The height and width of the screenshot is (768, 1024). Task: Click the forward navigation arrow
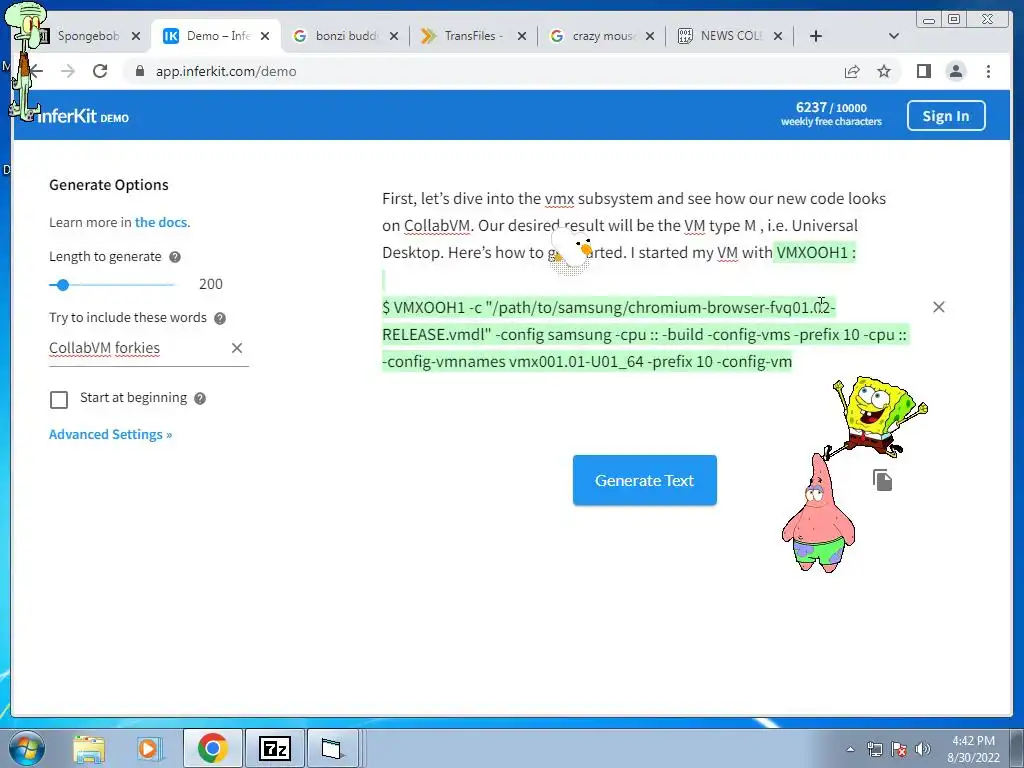[68, 71]
